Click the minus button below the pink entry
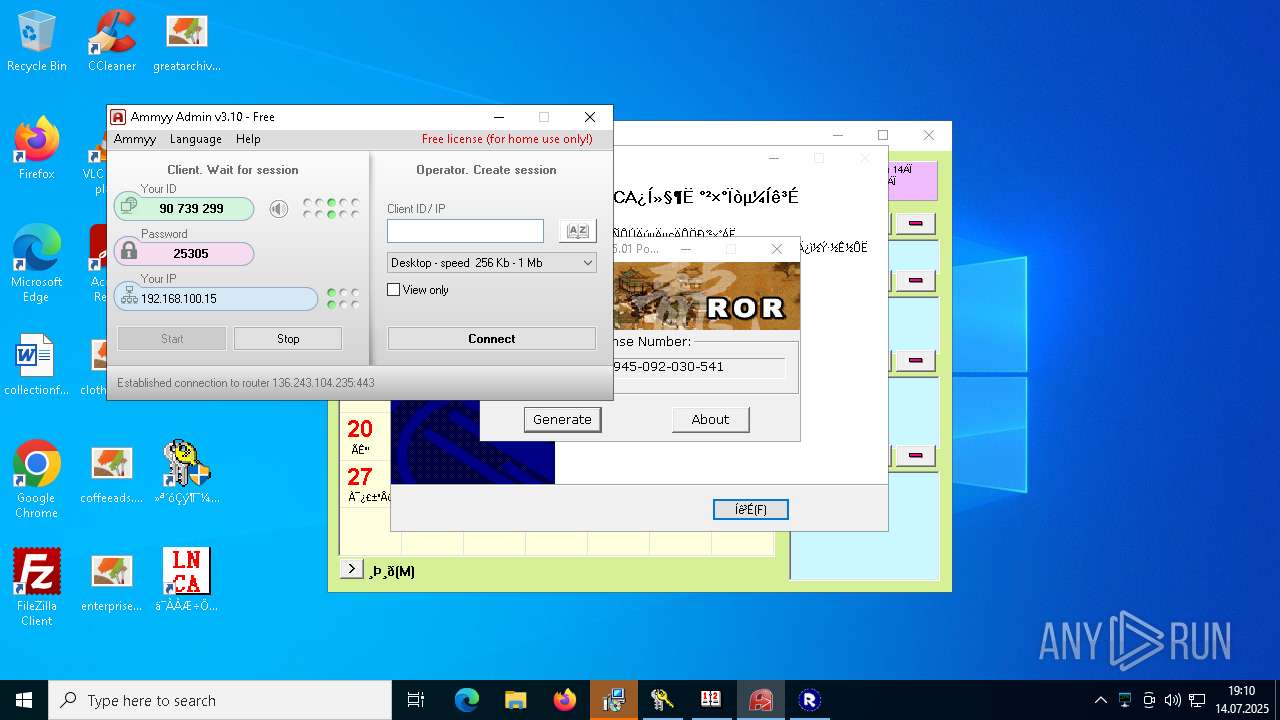The height and width of the screenshot is (720, 1280). pyautogui.click(x=915, y=222)
